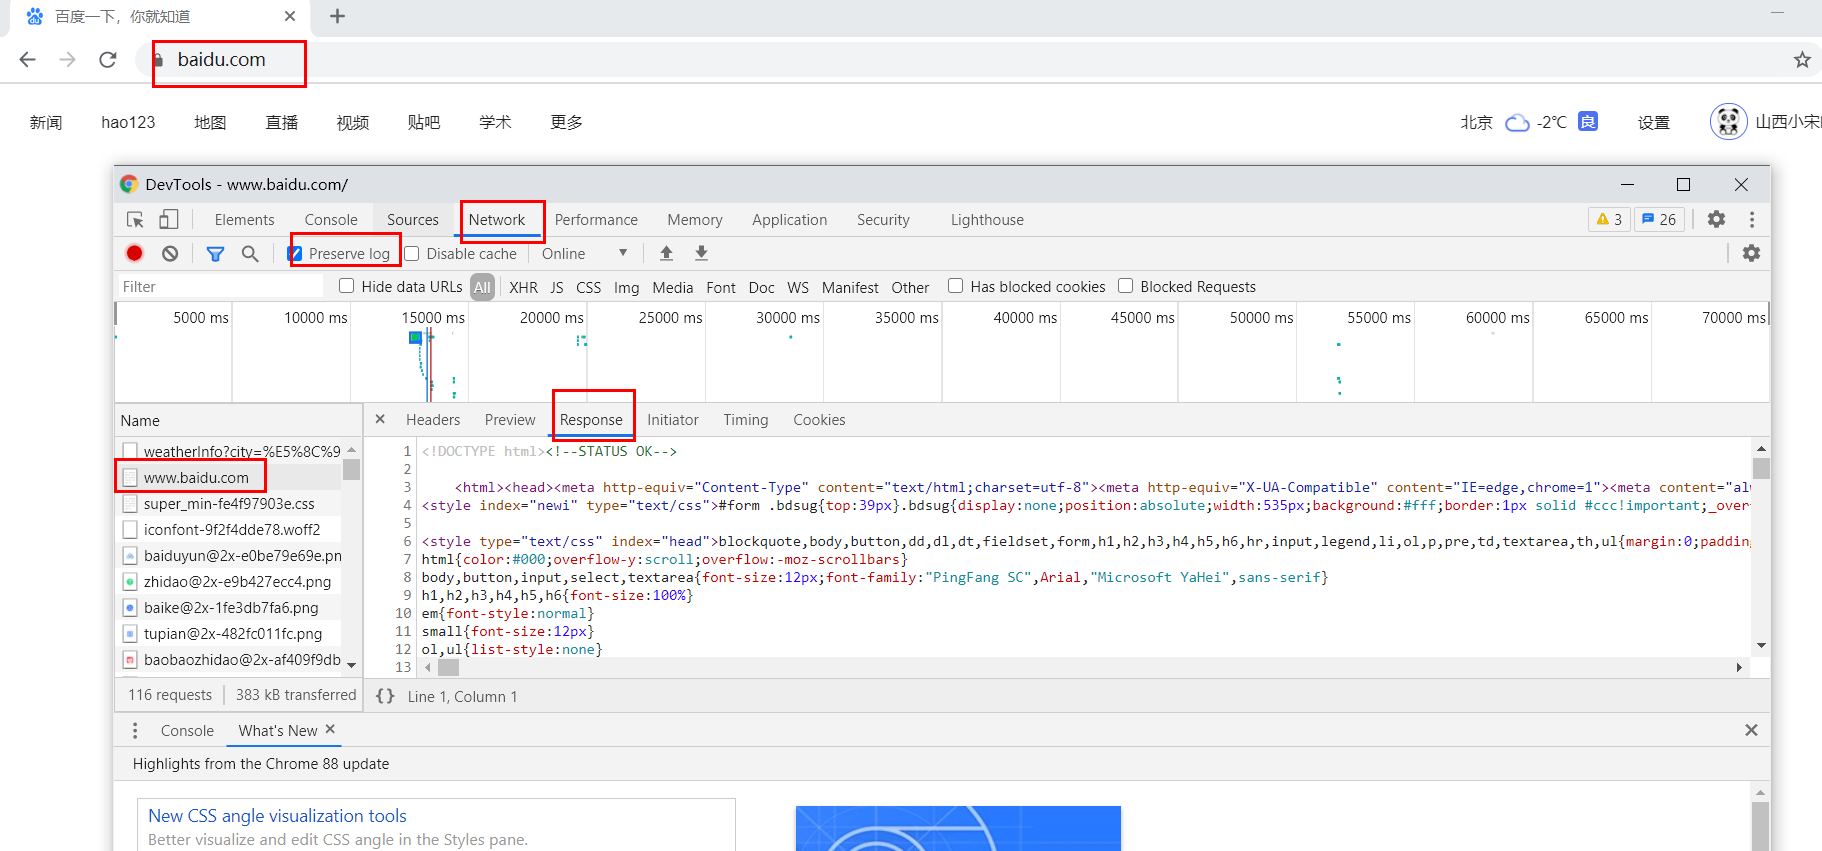Clear the network log
Viewport: 1822px width, 851px height.
click(170, 253)
